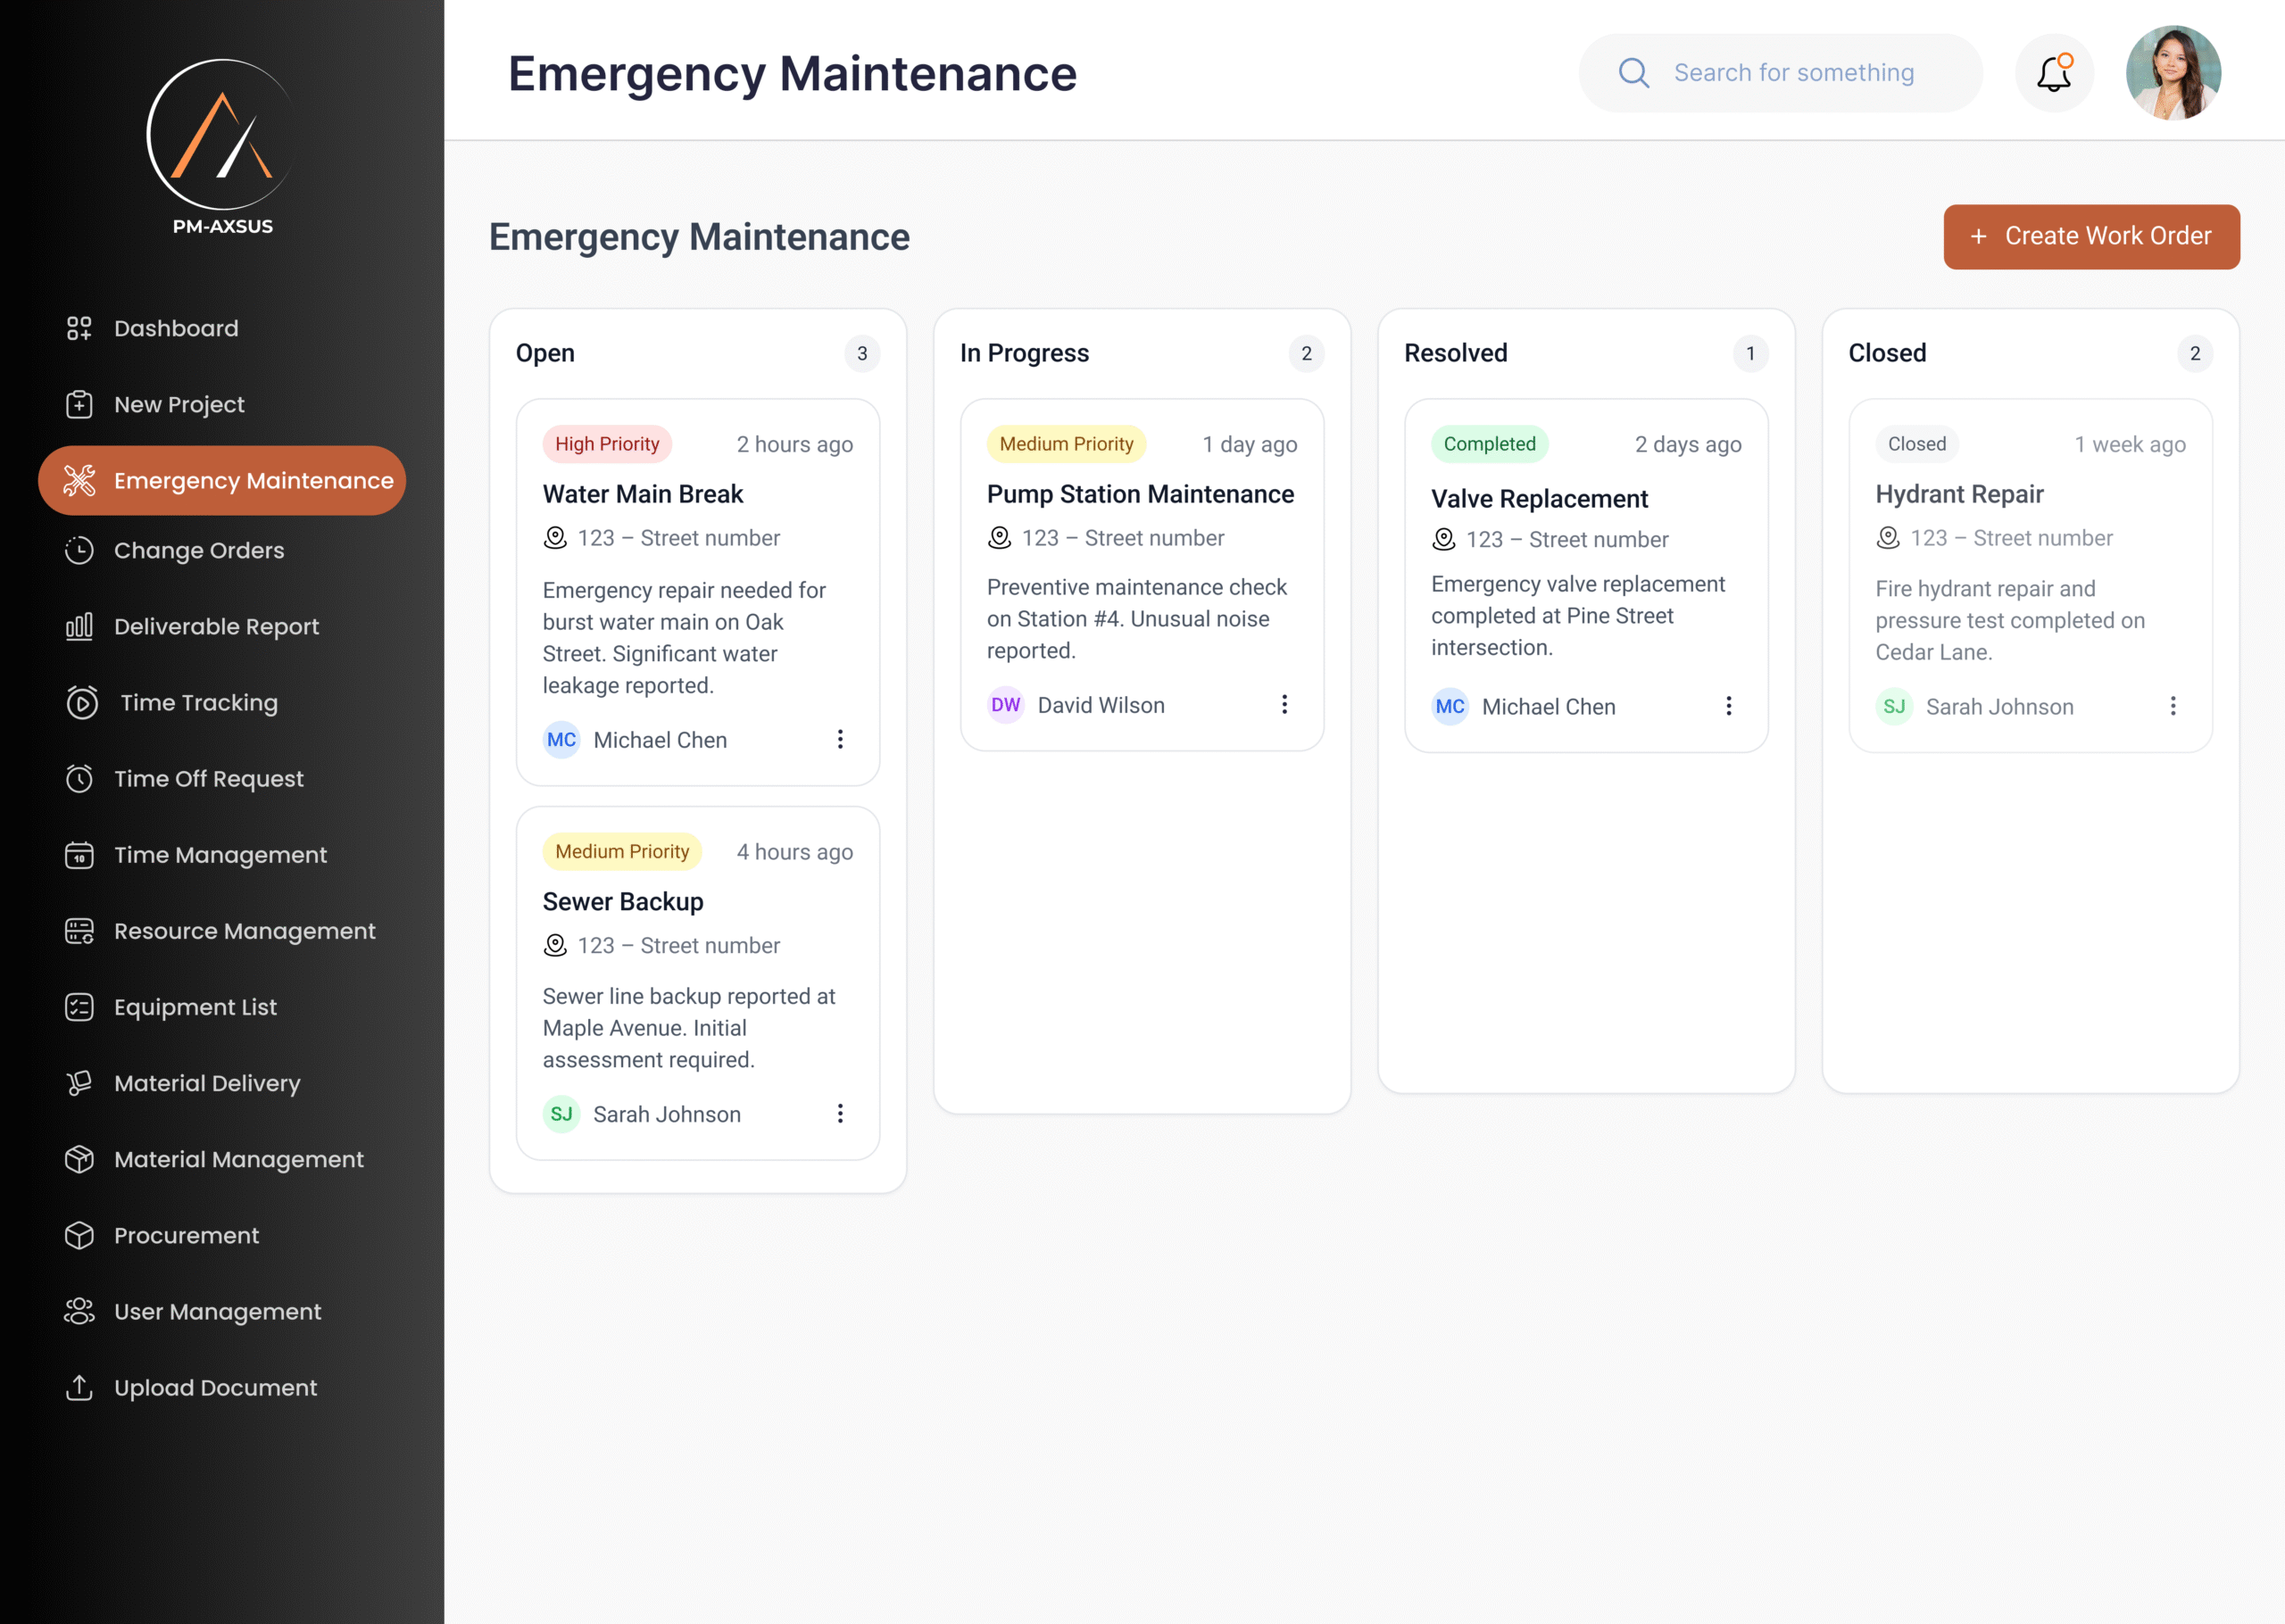Viewport: 2285px width, 1624px height.
Task: Click the search magnifier icon
Action: click(1633, 73)
